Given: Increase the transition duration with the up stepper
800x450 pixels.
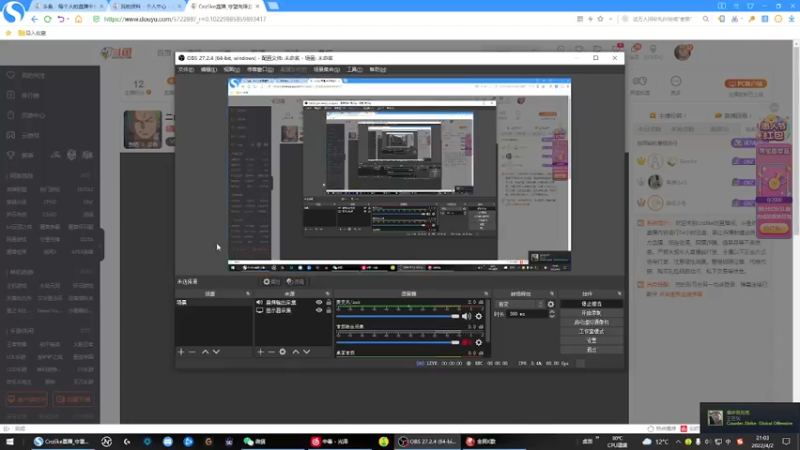Looking at the screenshot, I should point(552,312).
